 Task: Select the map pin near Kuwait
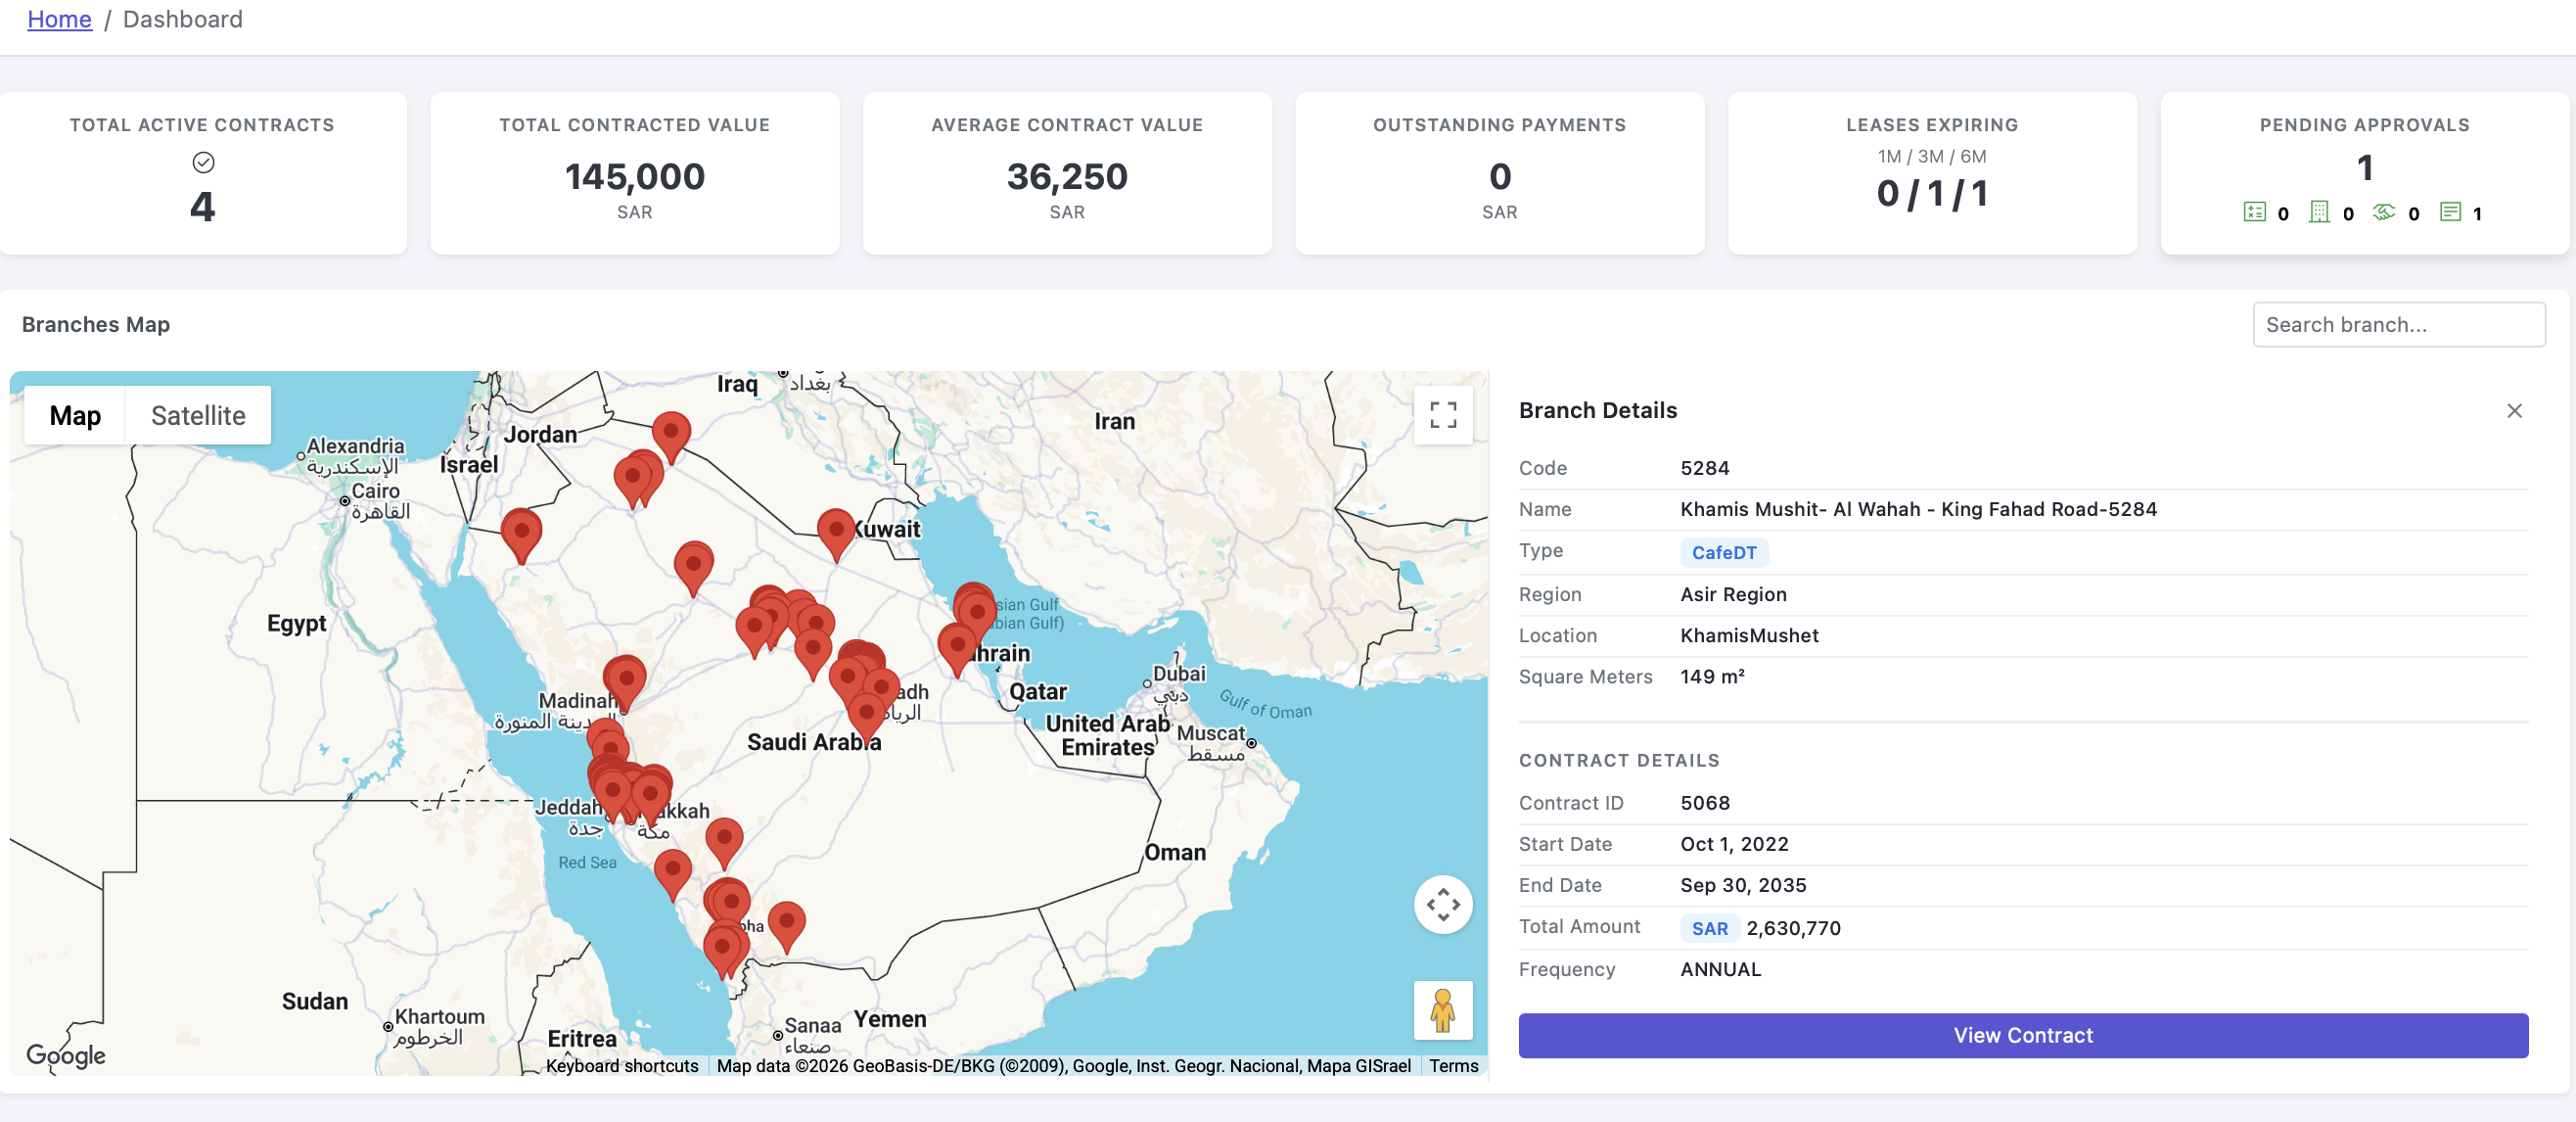tap(836, 534)
